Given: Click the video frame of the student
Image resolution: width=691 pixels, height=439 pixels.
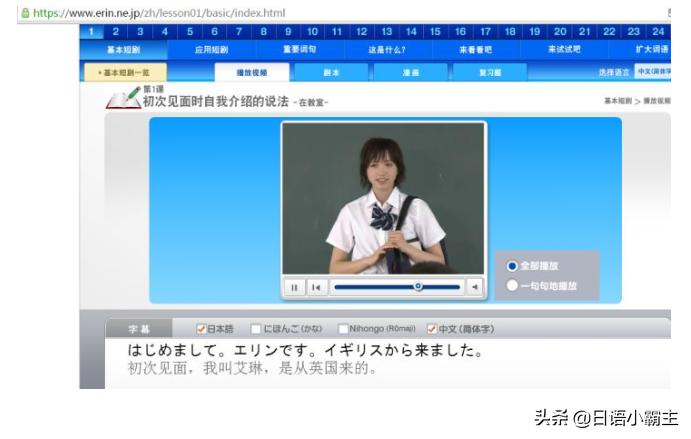Looking at the screenshot, I should (x=383, y=198).
